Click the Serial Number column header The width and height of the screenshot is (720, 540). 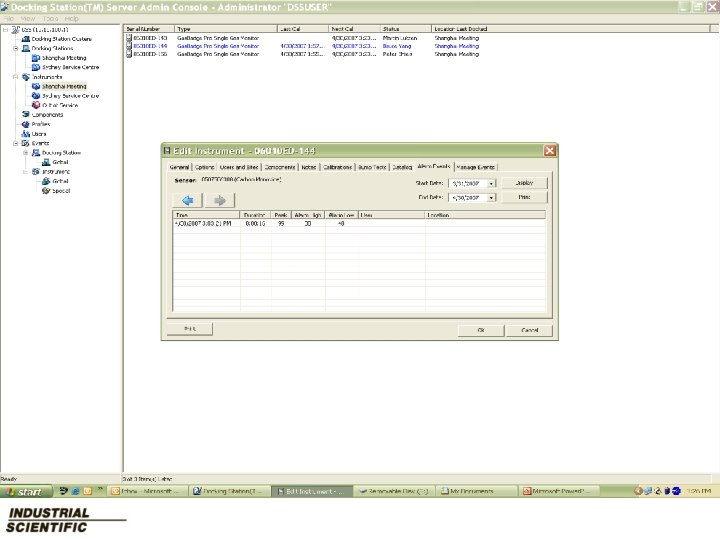tap(149, 28)
